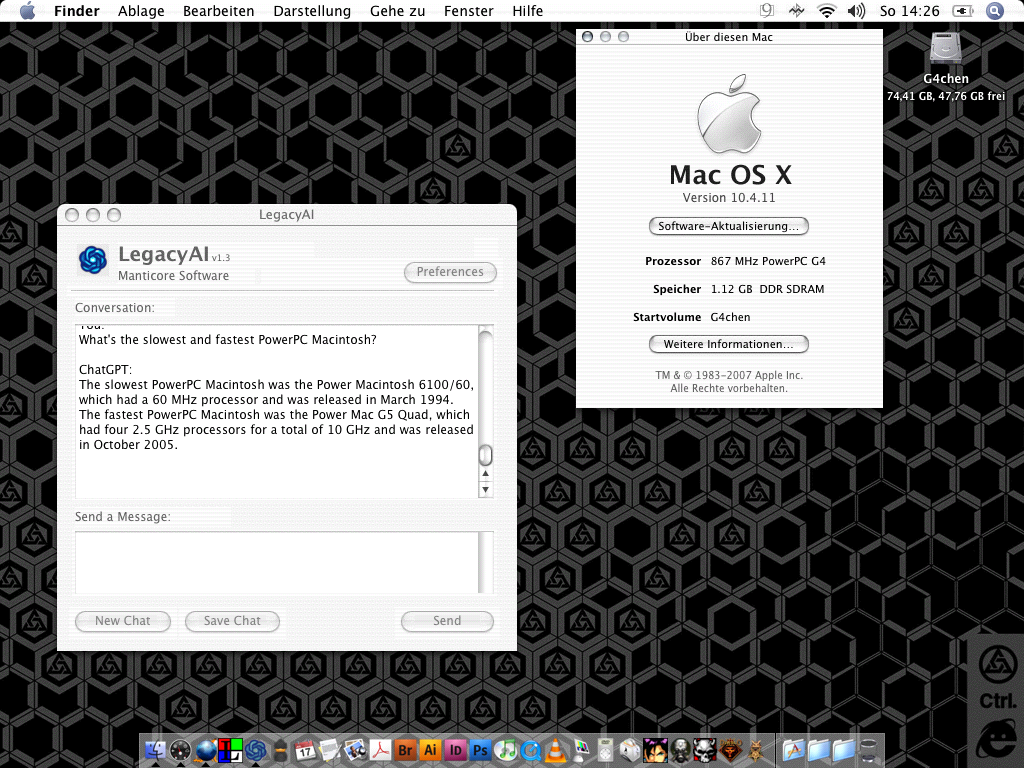Launch the Dashboard gauge icon in Dock
The image size is (1024, 768).
180,750
